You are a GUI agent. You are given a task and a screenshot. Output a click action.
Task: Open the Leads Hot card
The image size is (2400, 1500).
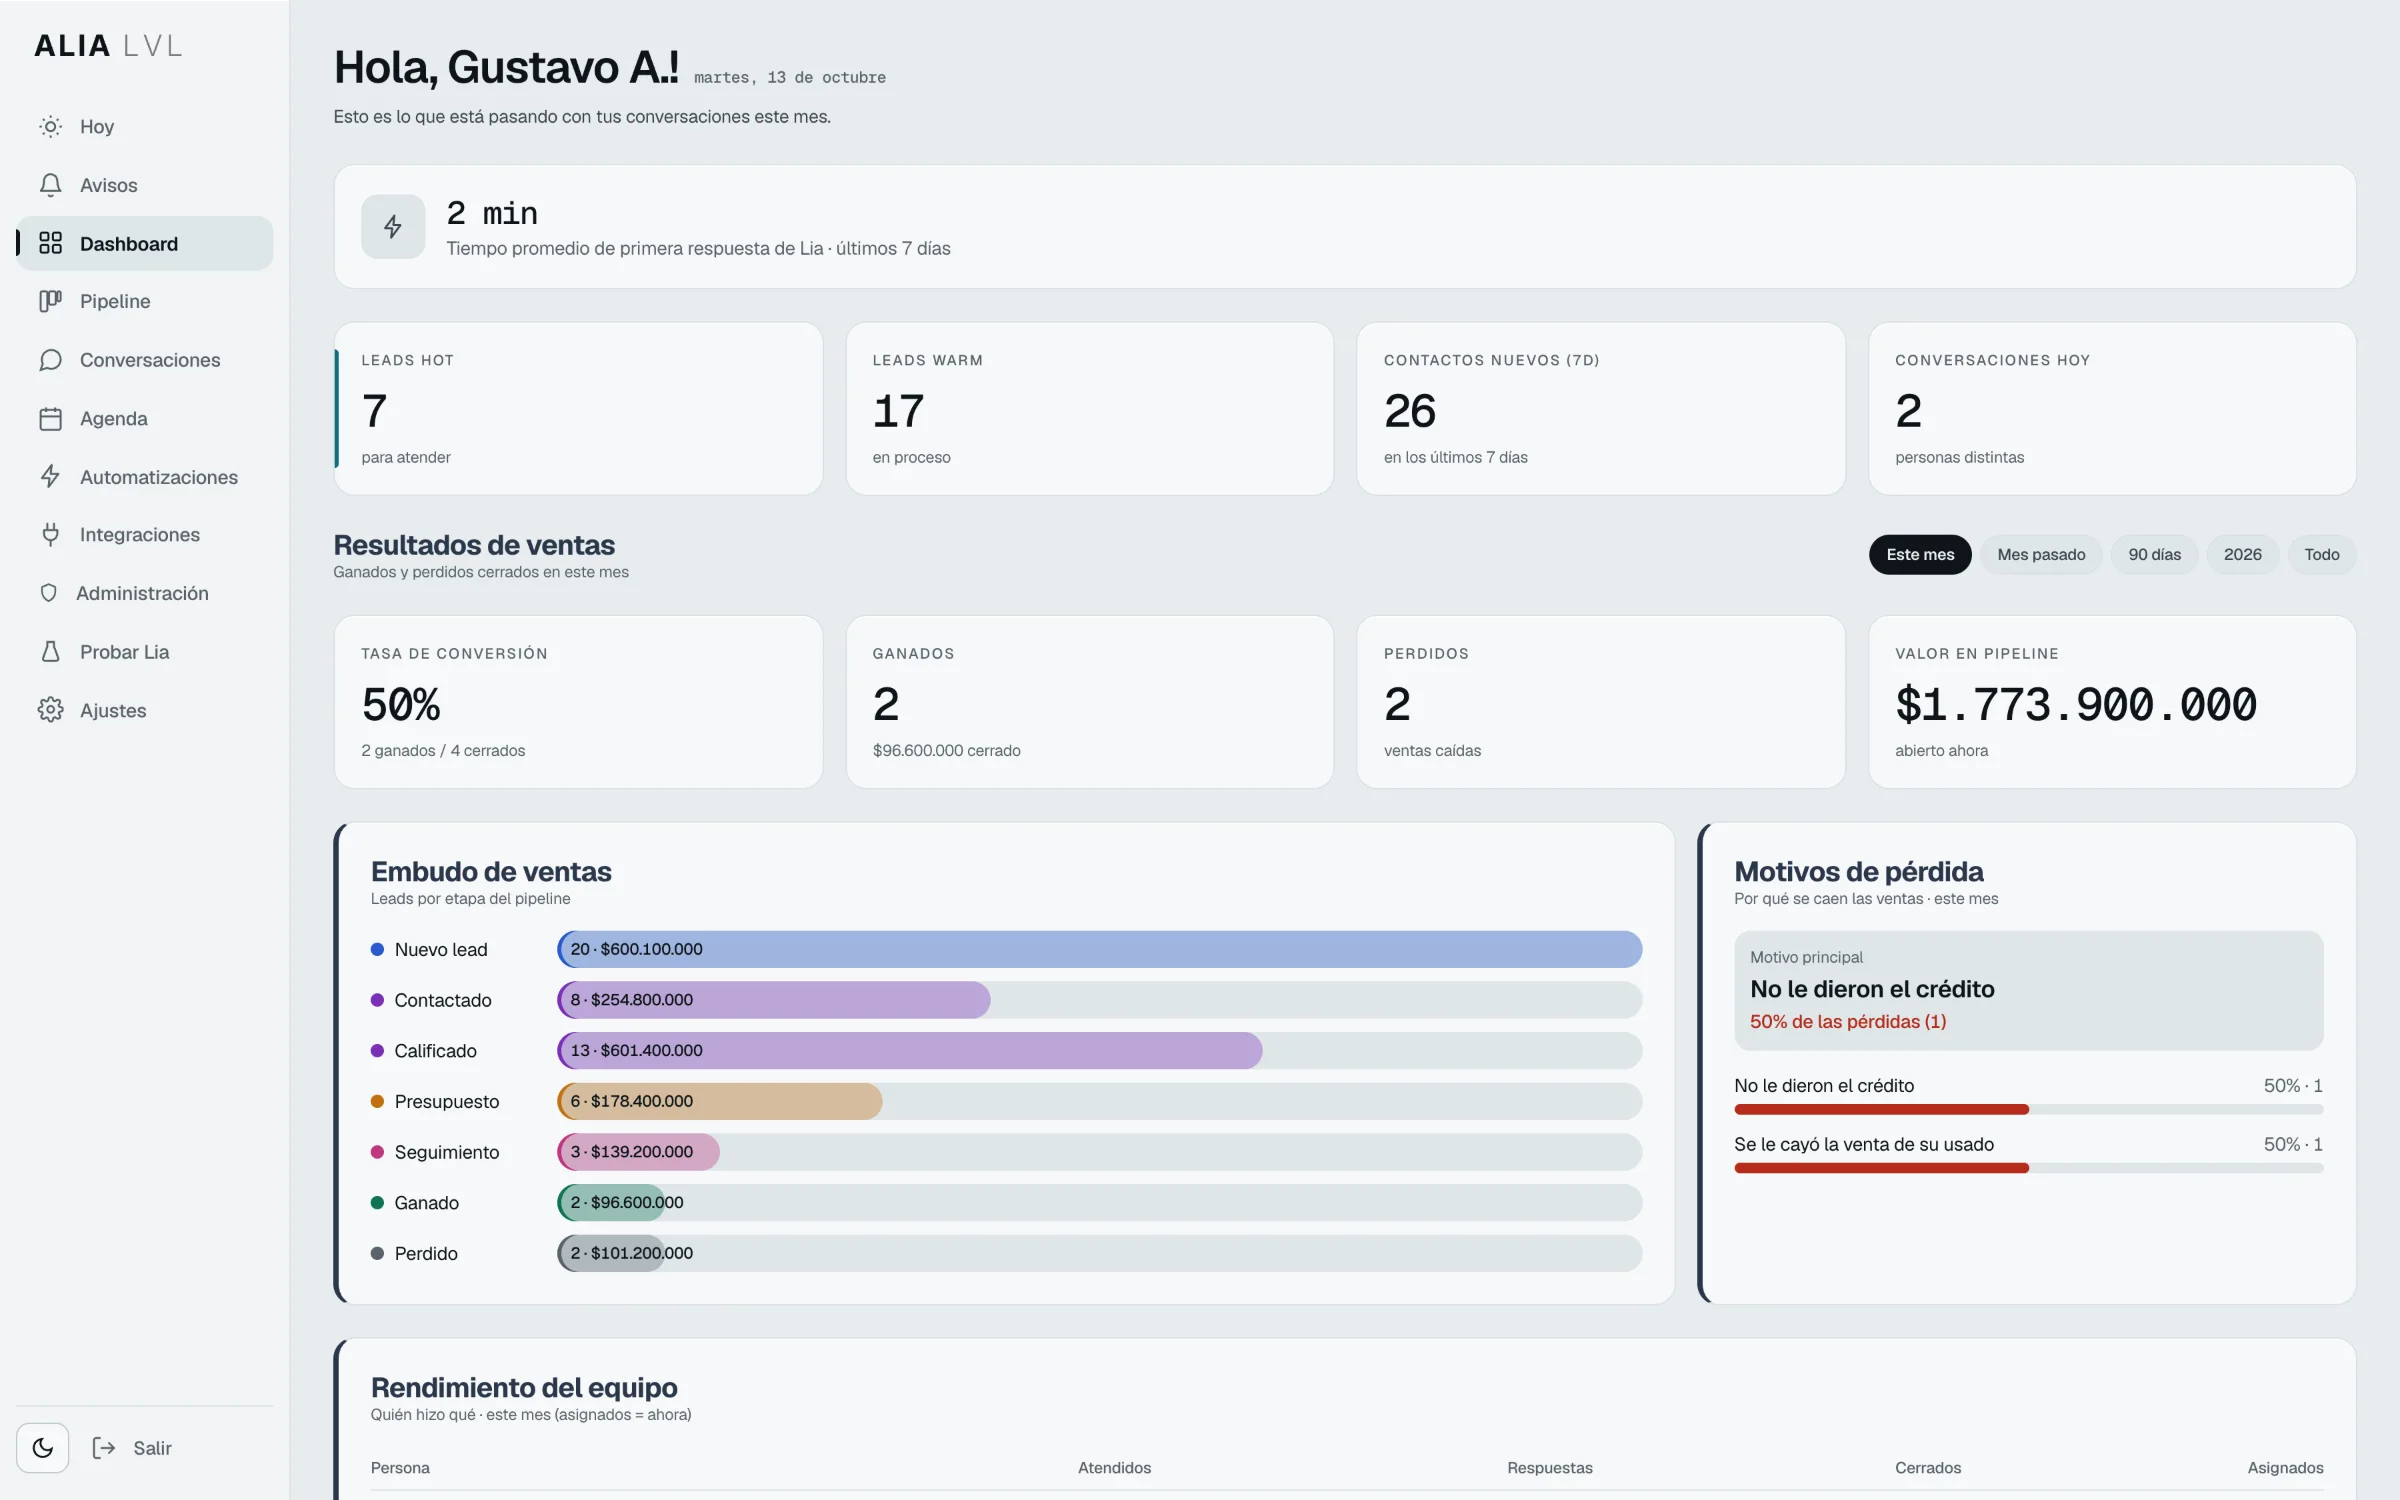[x=578, y=408]
